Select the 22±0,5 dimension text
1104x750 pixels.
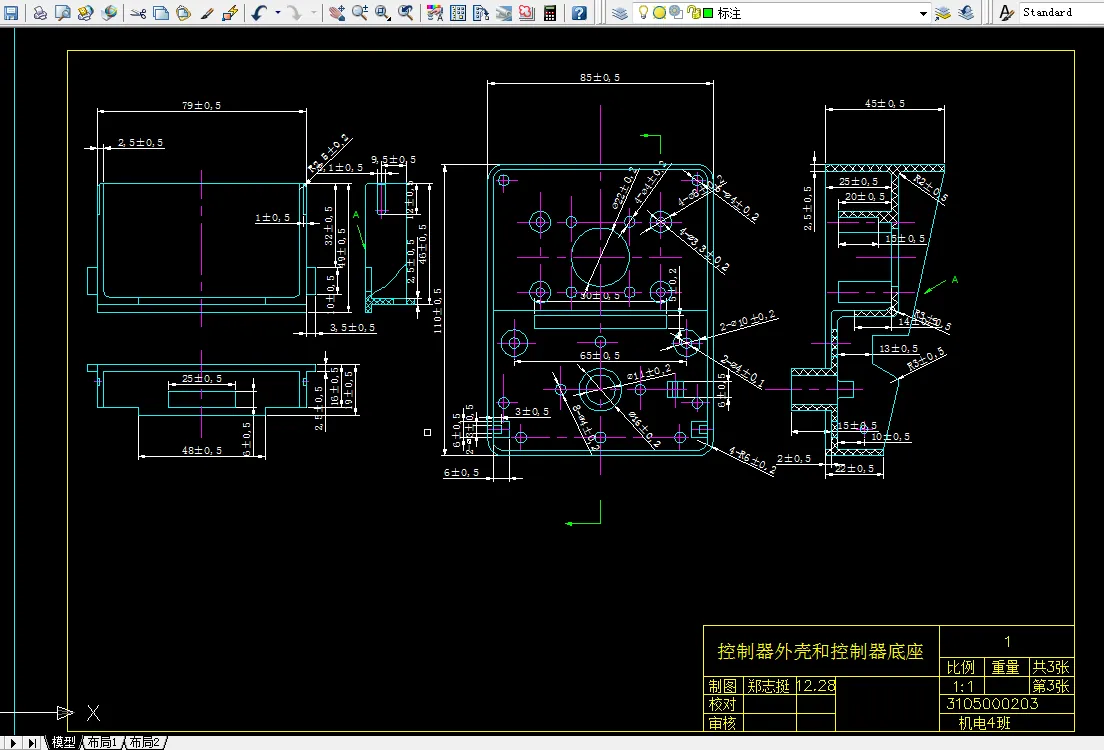coord(854,468)
